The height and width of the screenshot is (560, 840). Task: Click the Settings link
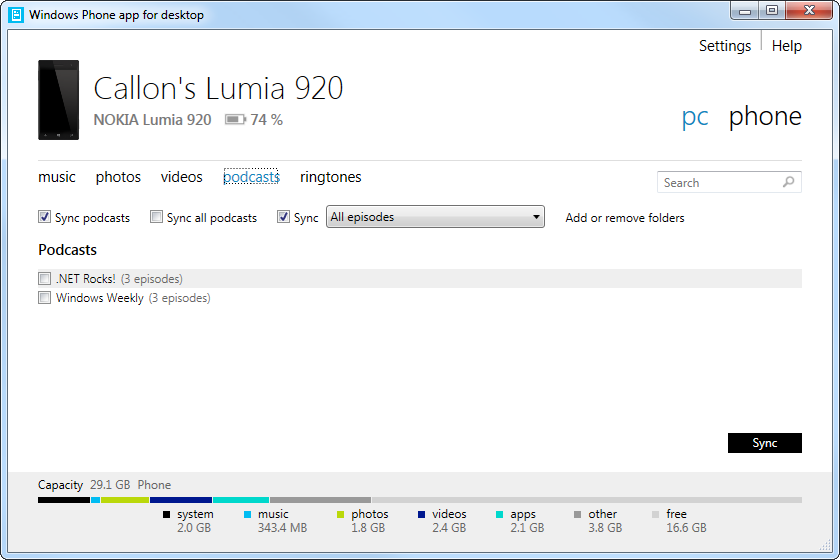[x=724, y=46]
